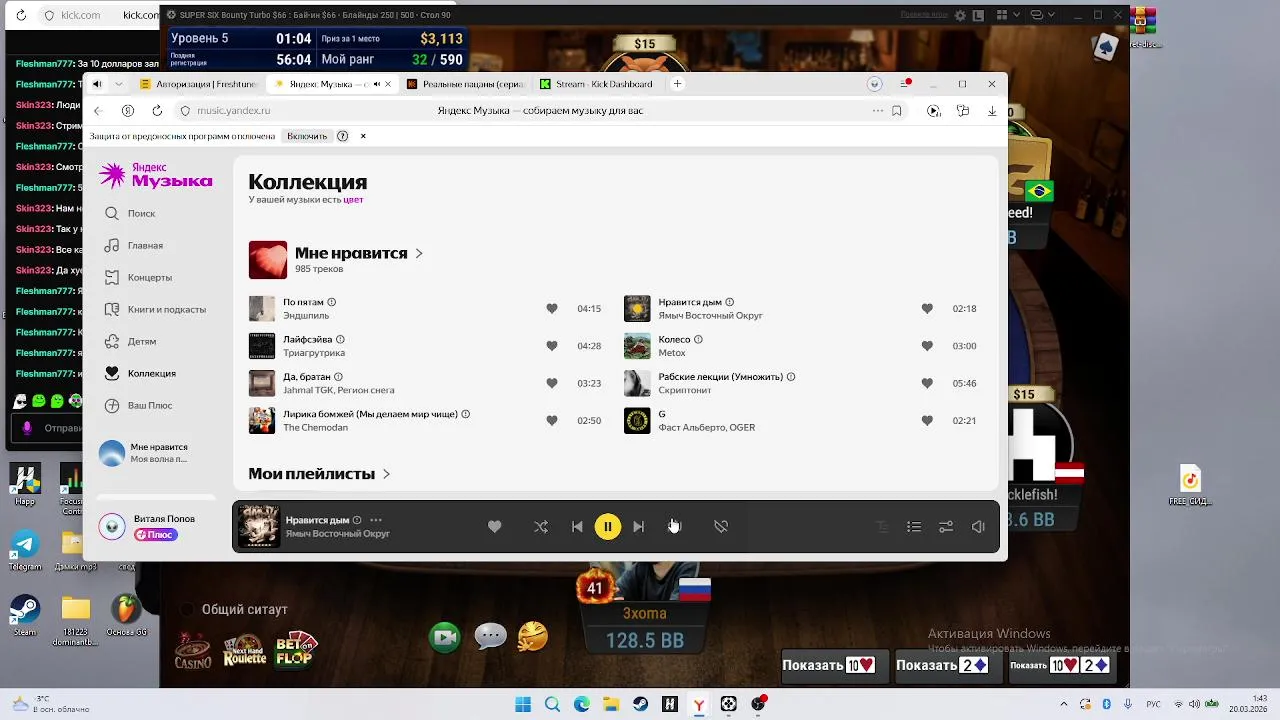The height and width of the screenshot is (720, 1280).
Task: Click Включить in the protection notice bar
Action: [307, 136]
